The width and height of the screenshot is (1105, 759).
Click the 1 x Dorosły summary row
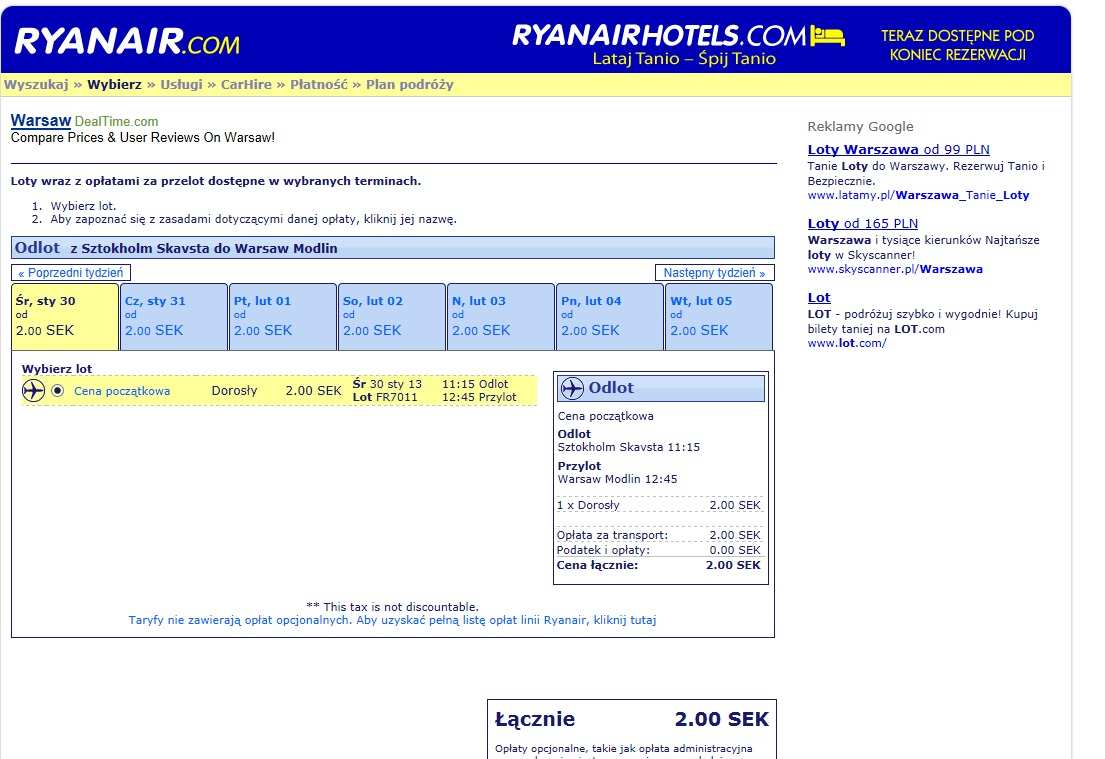659,505
